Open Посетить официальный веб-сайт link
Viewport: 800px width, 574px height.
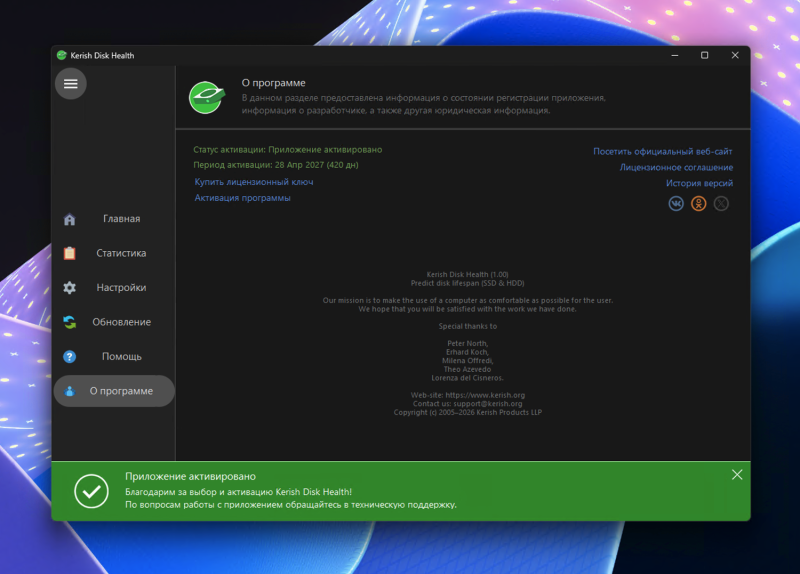click(662, 152)
